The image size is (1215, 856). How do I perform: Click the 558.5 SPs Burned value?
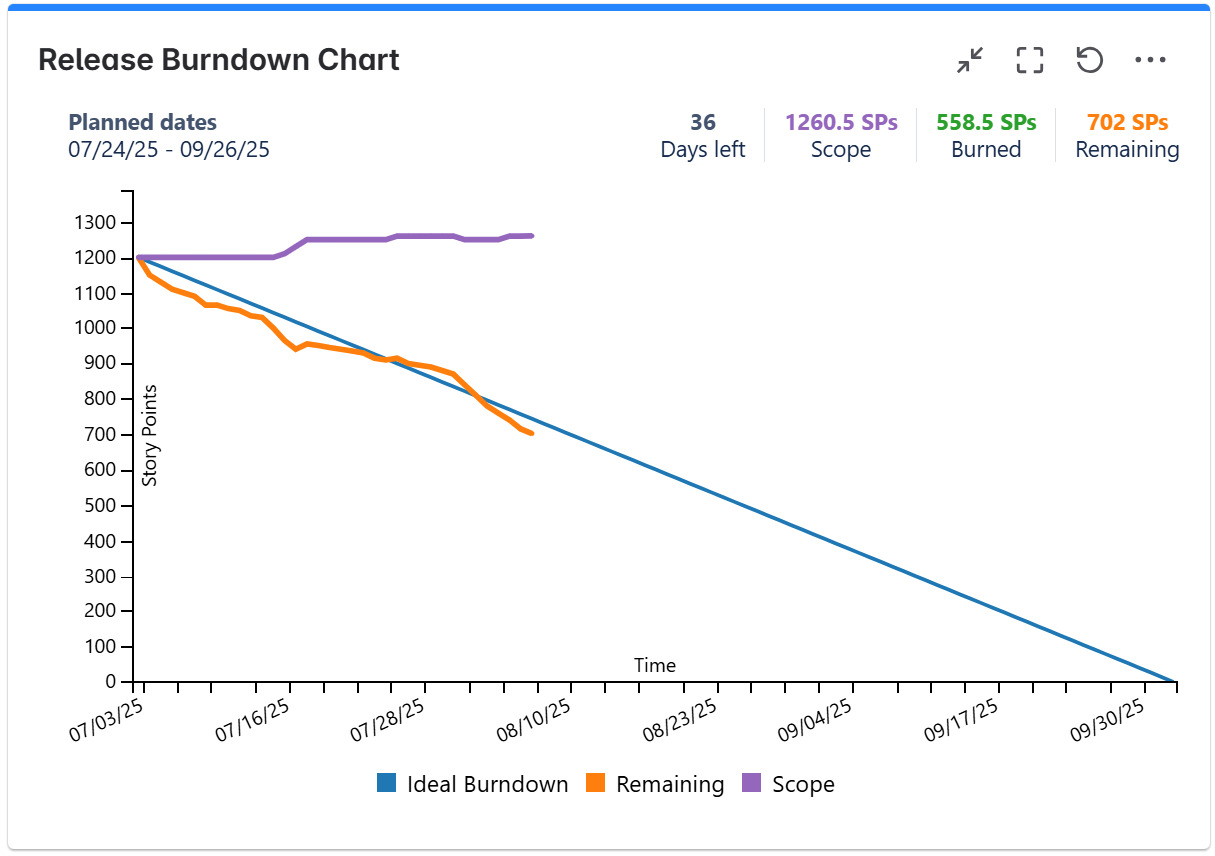click(x=986, y=123)
